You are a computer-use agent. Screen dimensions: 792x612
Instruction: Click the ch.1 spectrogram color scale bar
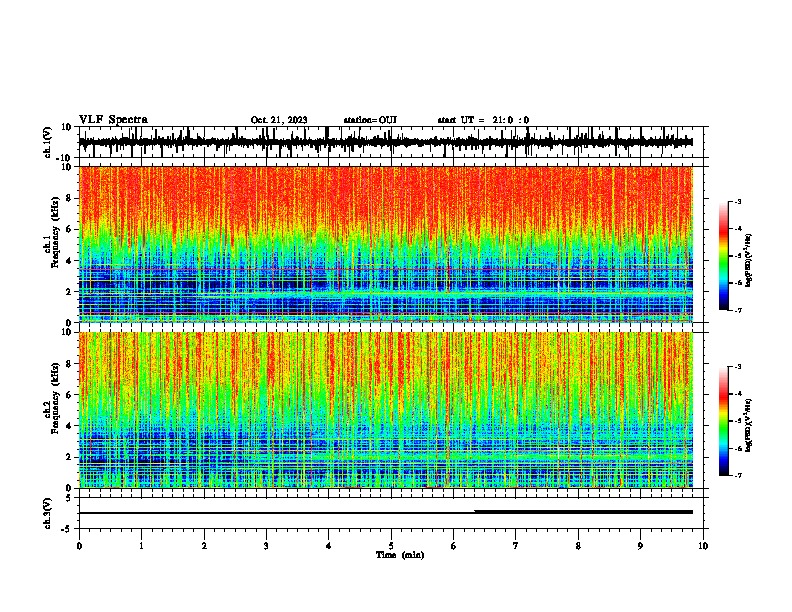[723, 256]
